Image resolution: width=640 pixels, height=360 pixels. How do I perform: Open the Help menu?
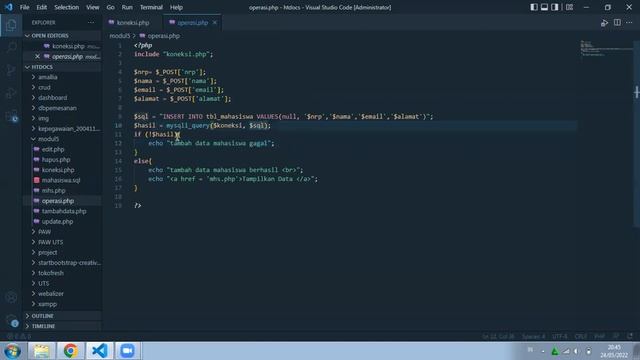point(176,7)
